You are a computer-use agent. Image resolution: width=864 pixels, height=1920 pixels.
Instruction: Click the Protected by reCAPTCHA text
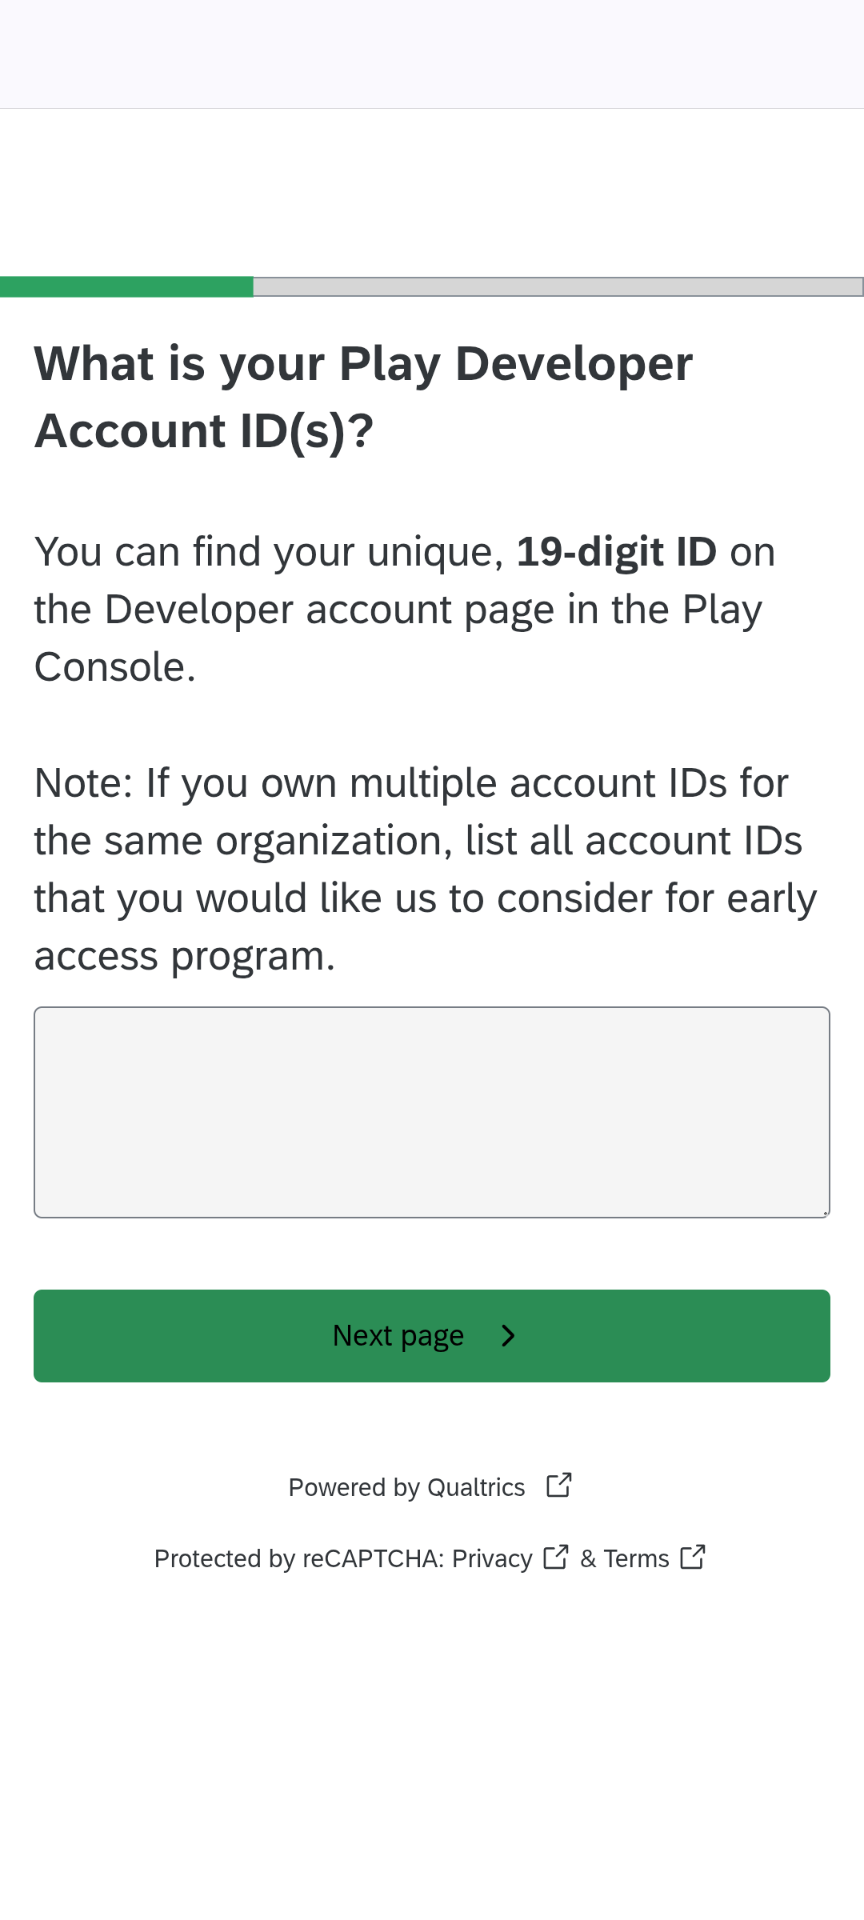[299, 1559]
